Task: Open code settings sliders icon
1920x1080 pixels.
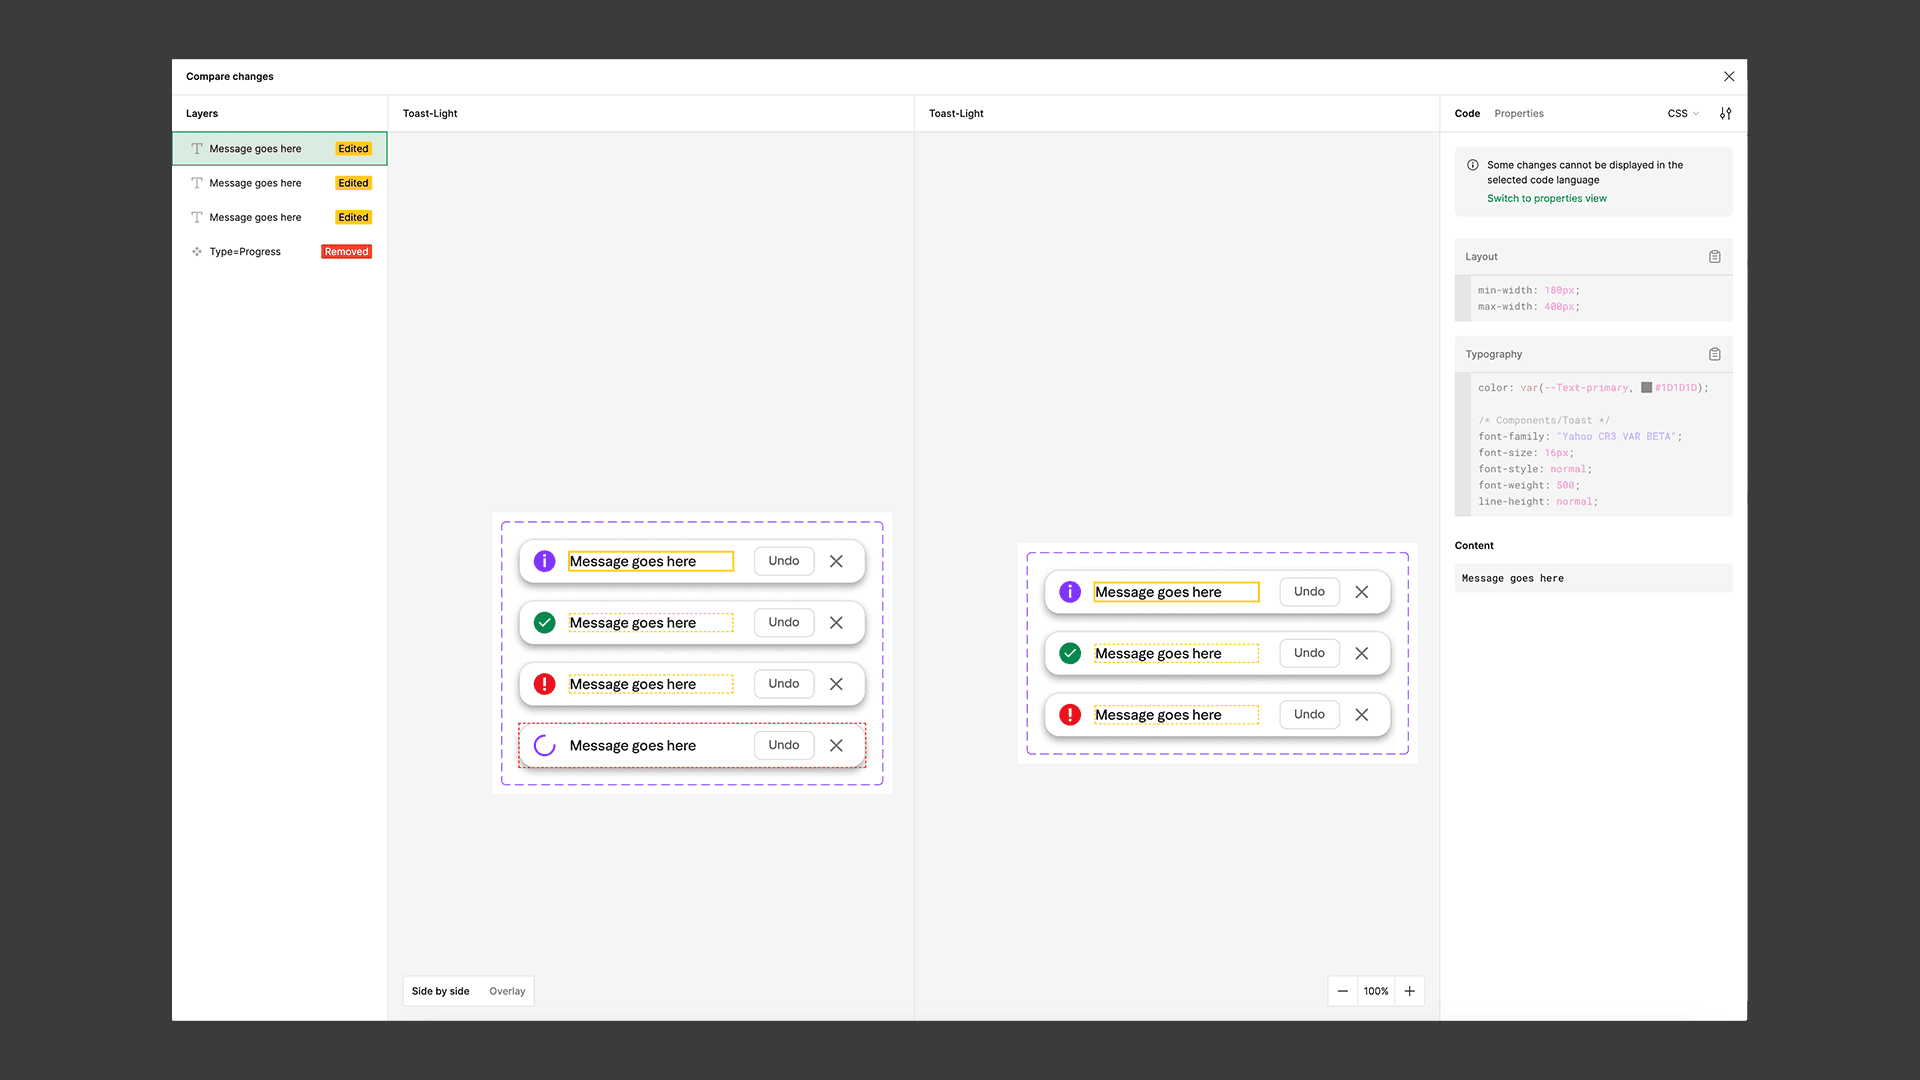Action: coord(1725,114)
